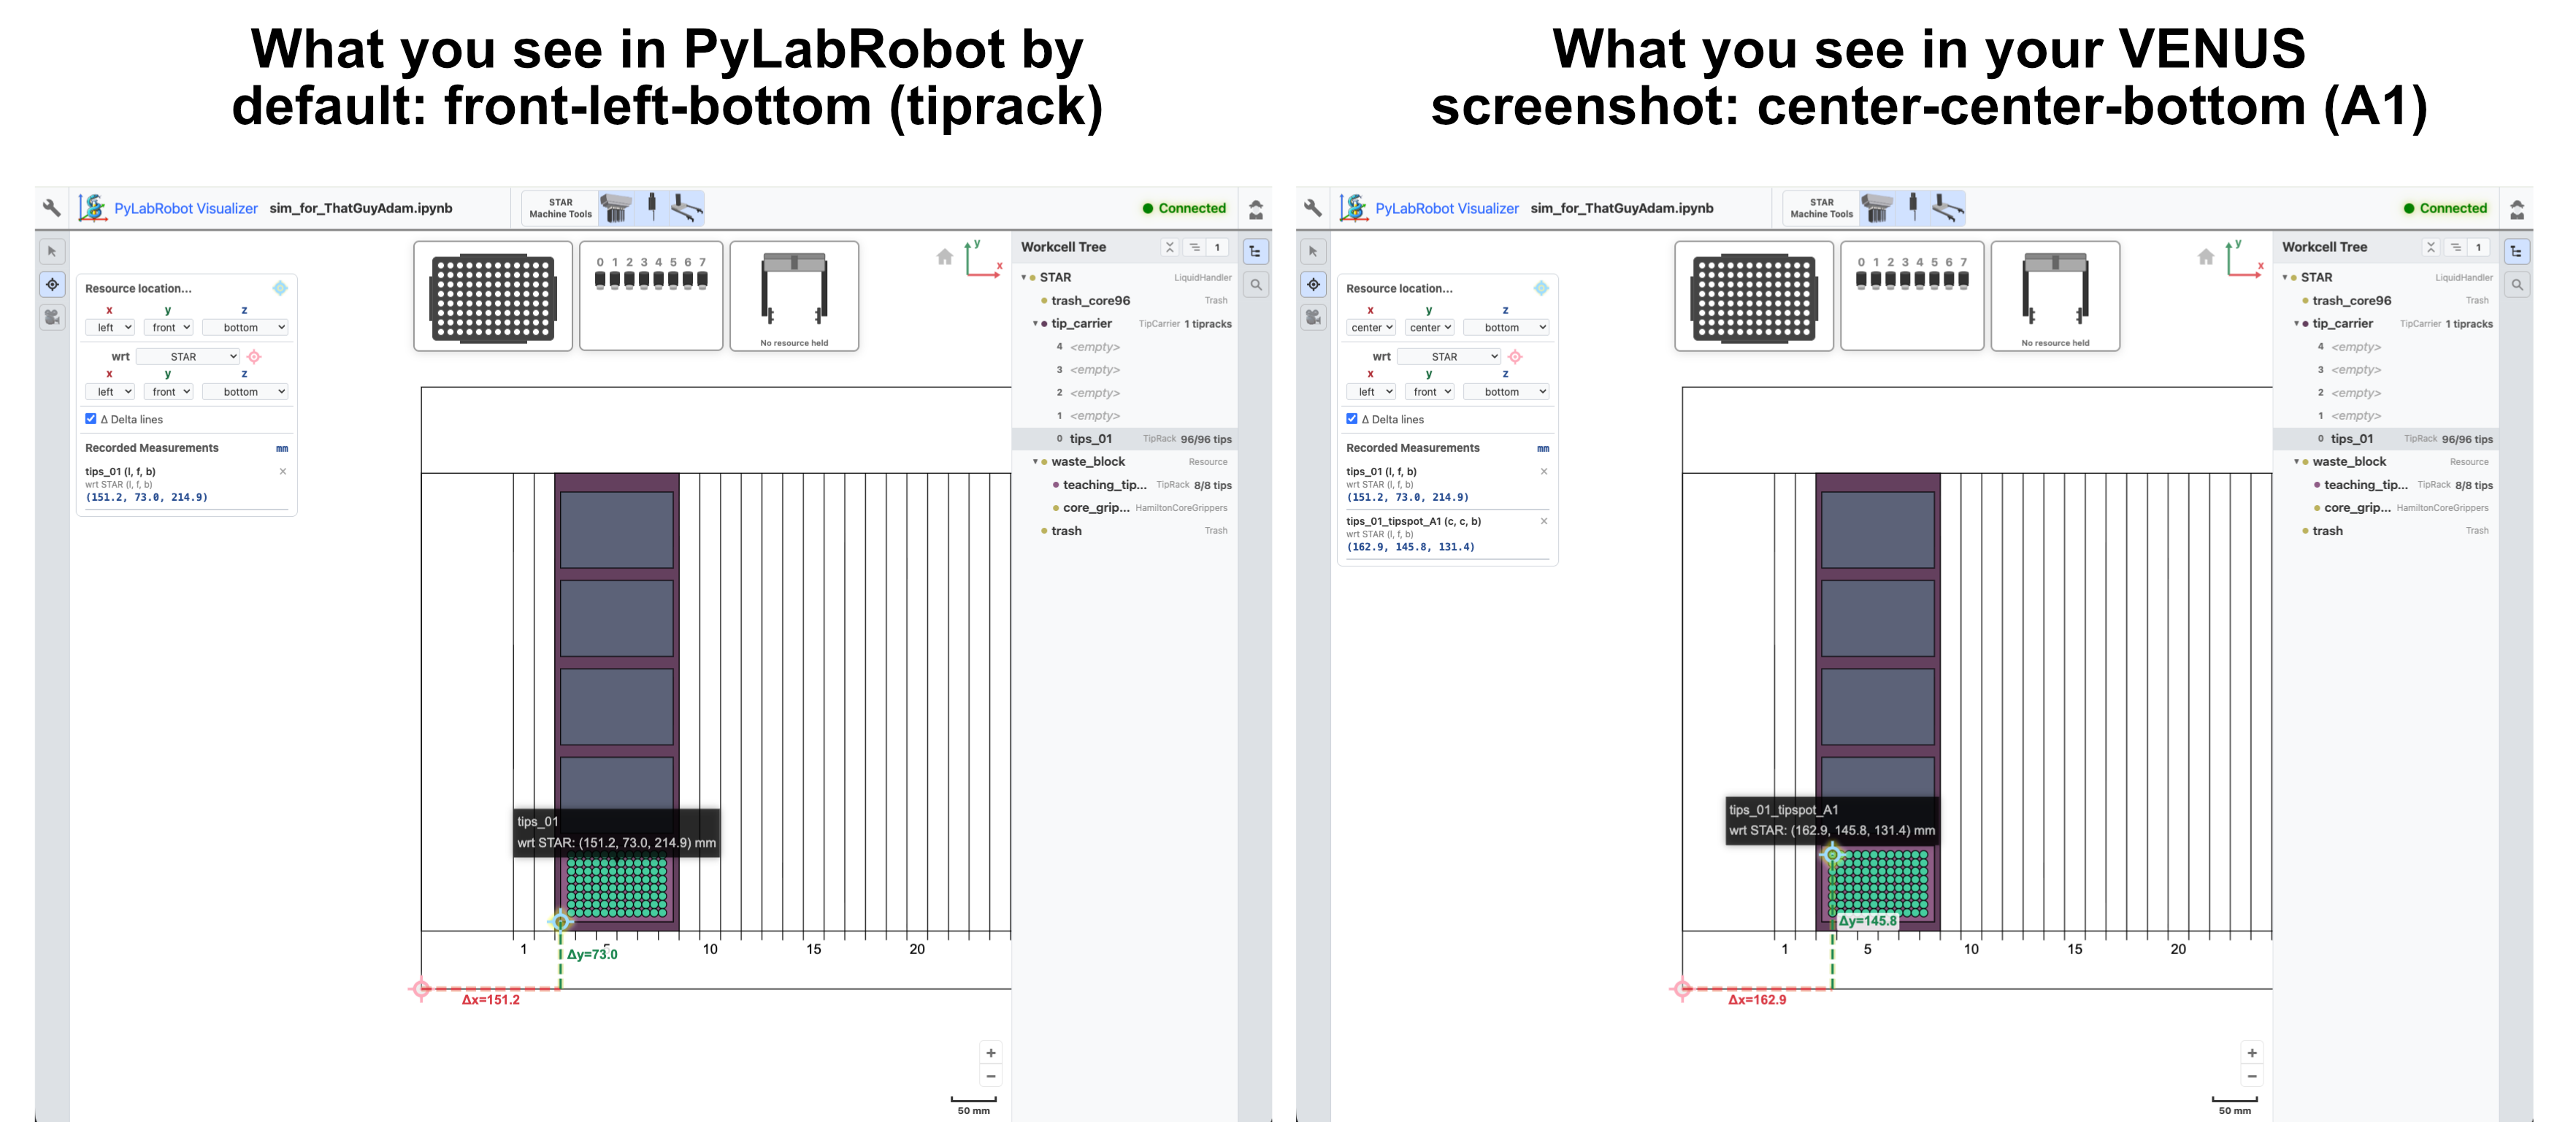
Task: Click the camera tool icon in the right screenshot's sidebar
Action: [x=1313, y=317]
